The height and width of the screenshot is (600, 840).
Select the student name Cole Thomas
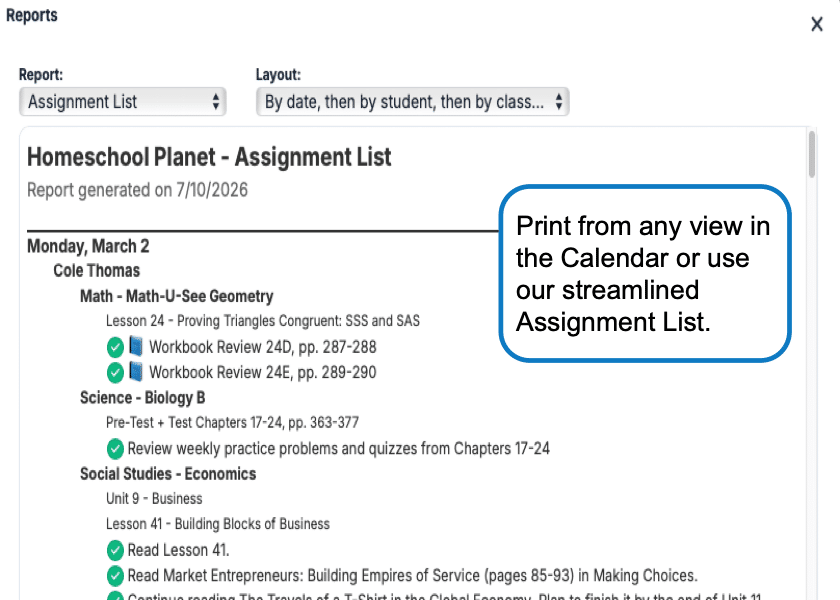[96, 271]
